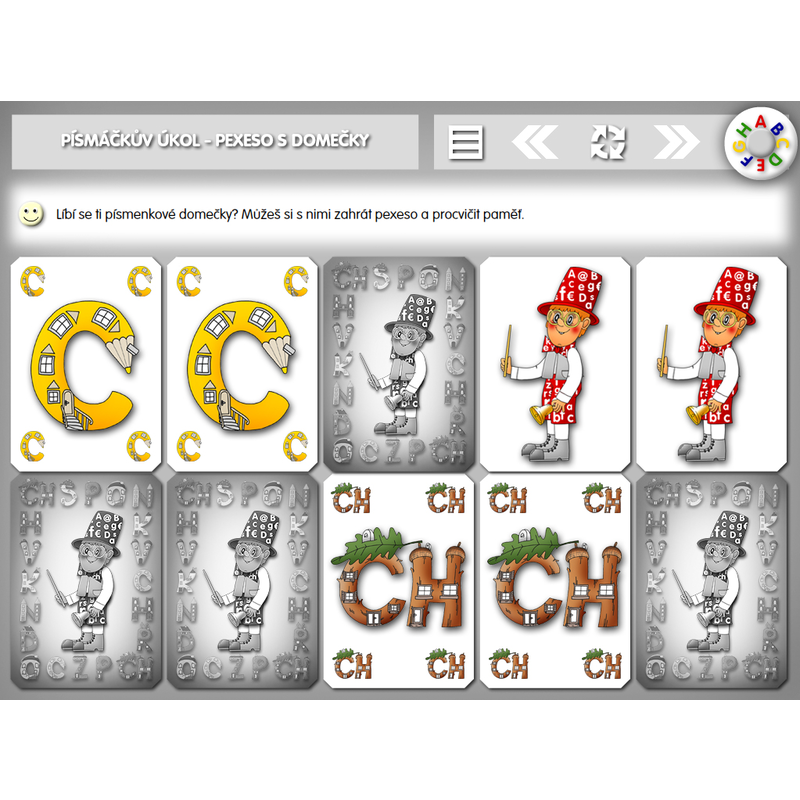Go to next page with double-right arrows

tap(677, 142)
